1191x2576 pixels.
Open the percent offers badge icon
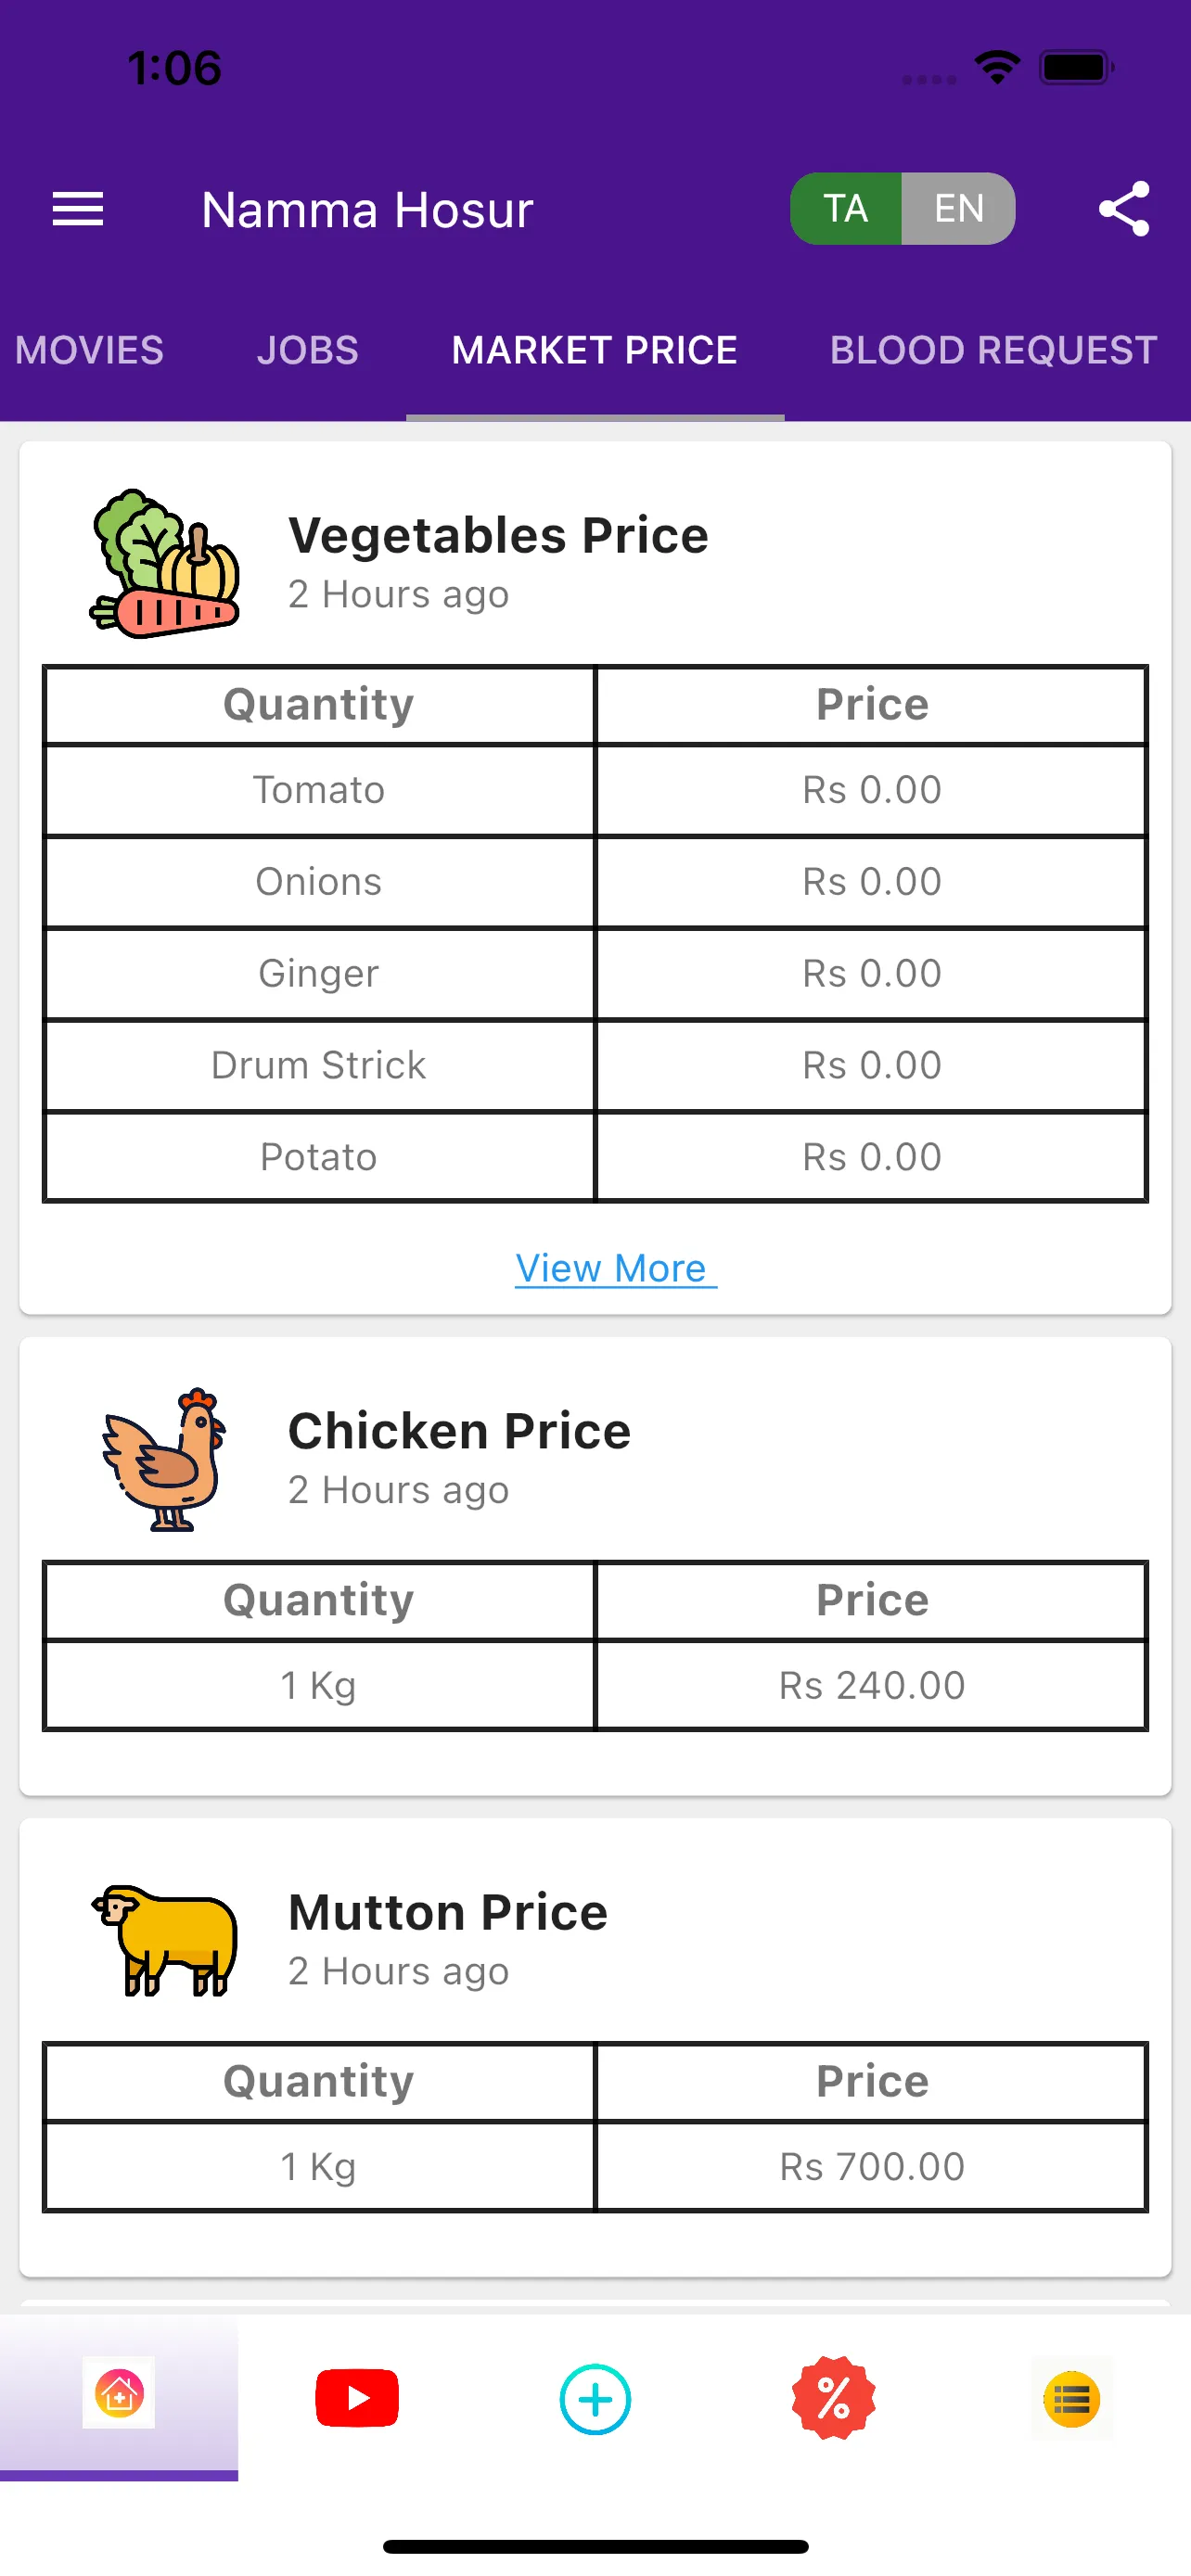point(833,2398)
